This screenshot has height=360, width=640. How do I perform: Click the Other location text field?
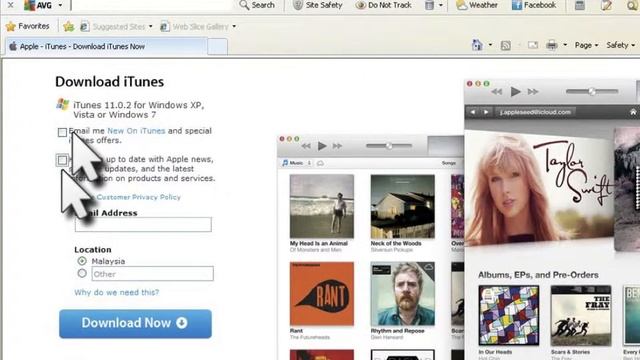tap(153, 274)
